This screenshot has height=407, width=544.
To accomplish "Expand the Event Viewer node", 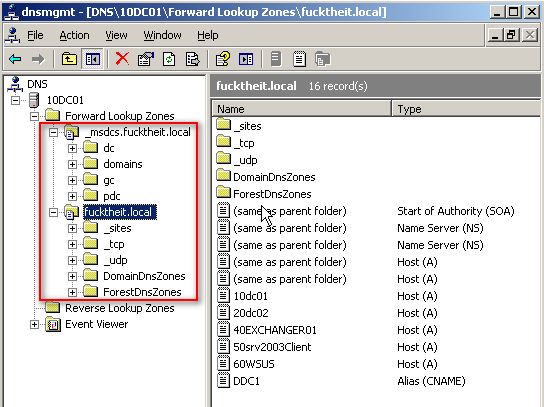I will [34, 325].
